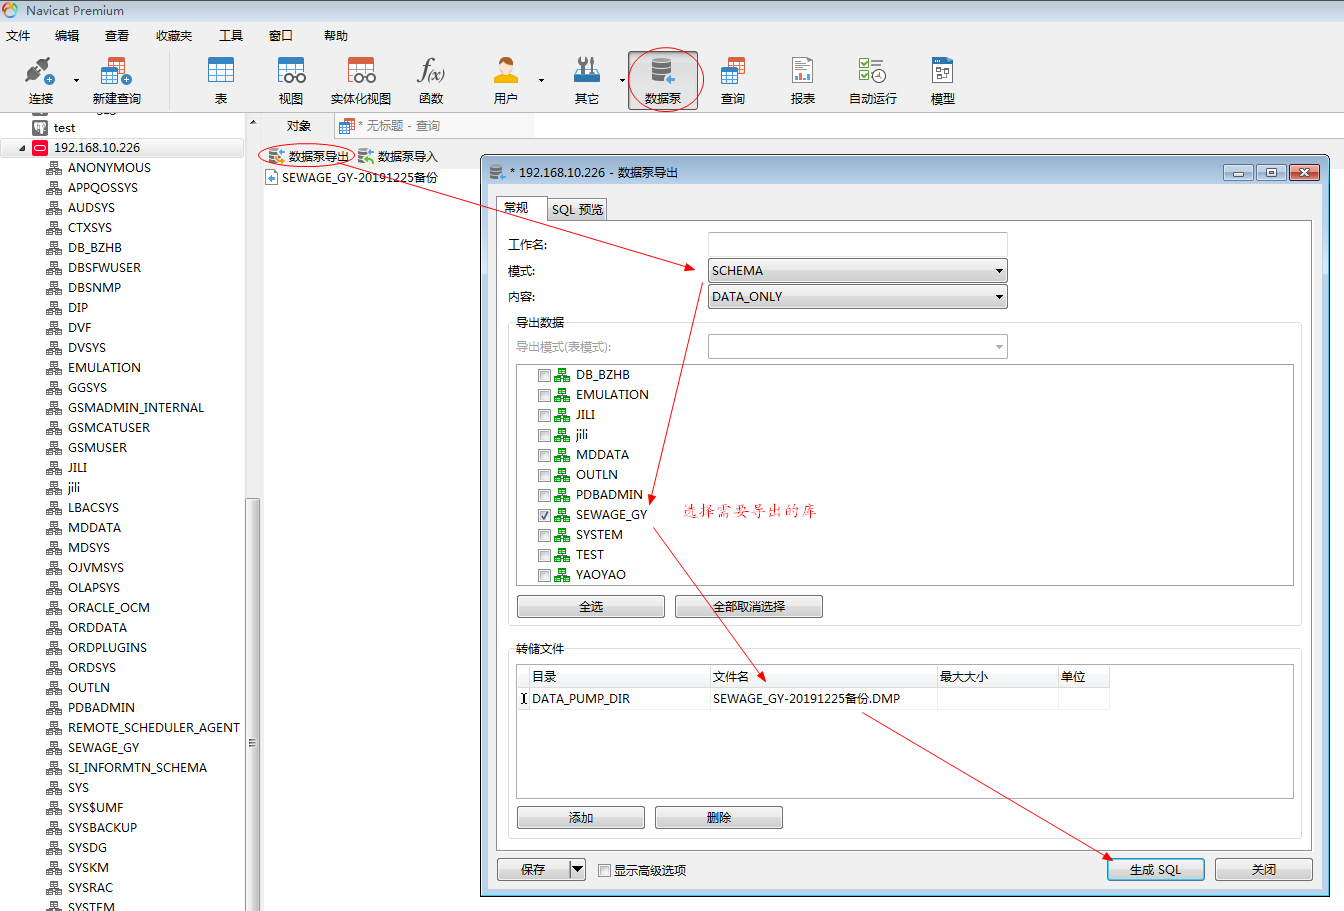Switch to the SQL 预览 tab
Image resolution: width=1344 pixels, height=911 pixels.
577,209
